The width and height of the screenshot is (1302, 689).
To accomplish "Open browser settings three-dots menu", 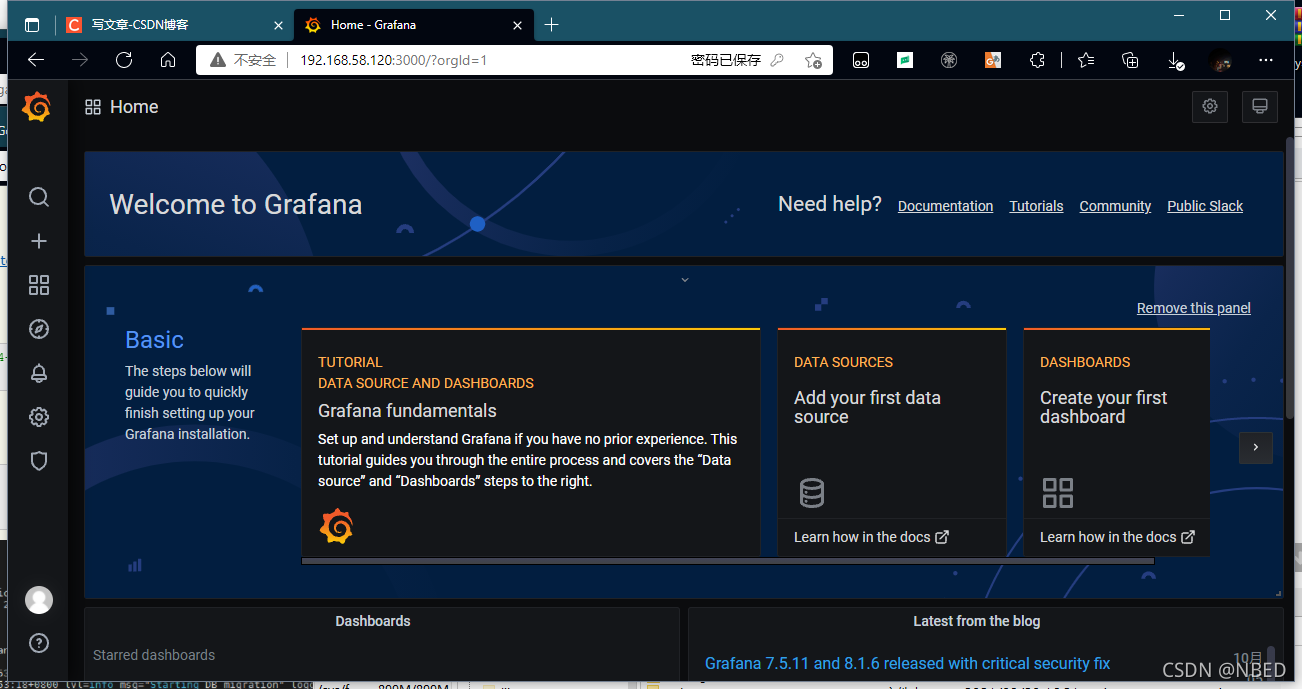I will (x=1266, y=60).
